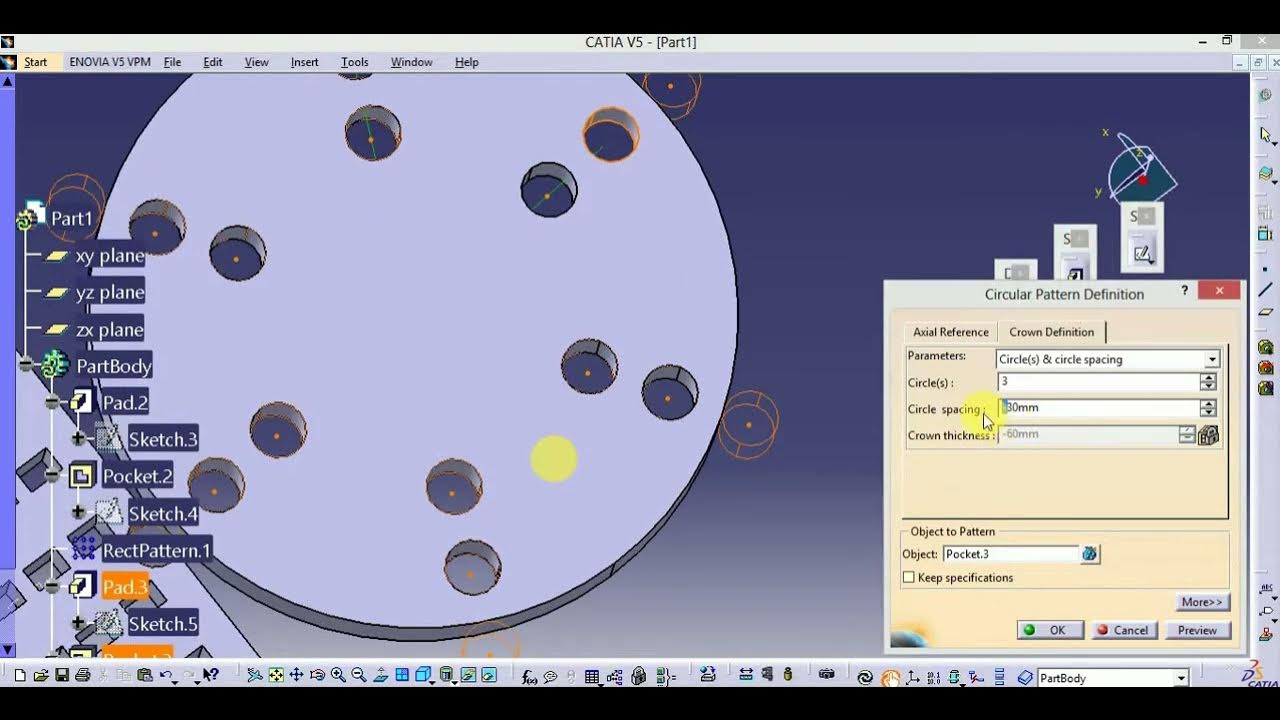Image resolution: width=1280 pixels, height=720 pixels.
Task: Select the Crown Definition tab
Action: (x=1051, y=332)
